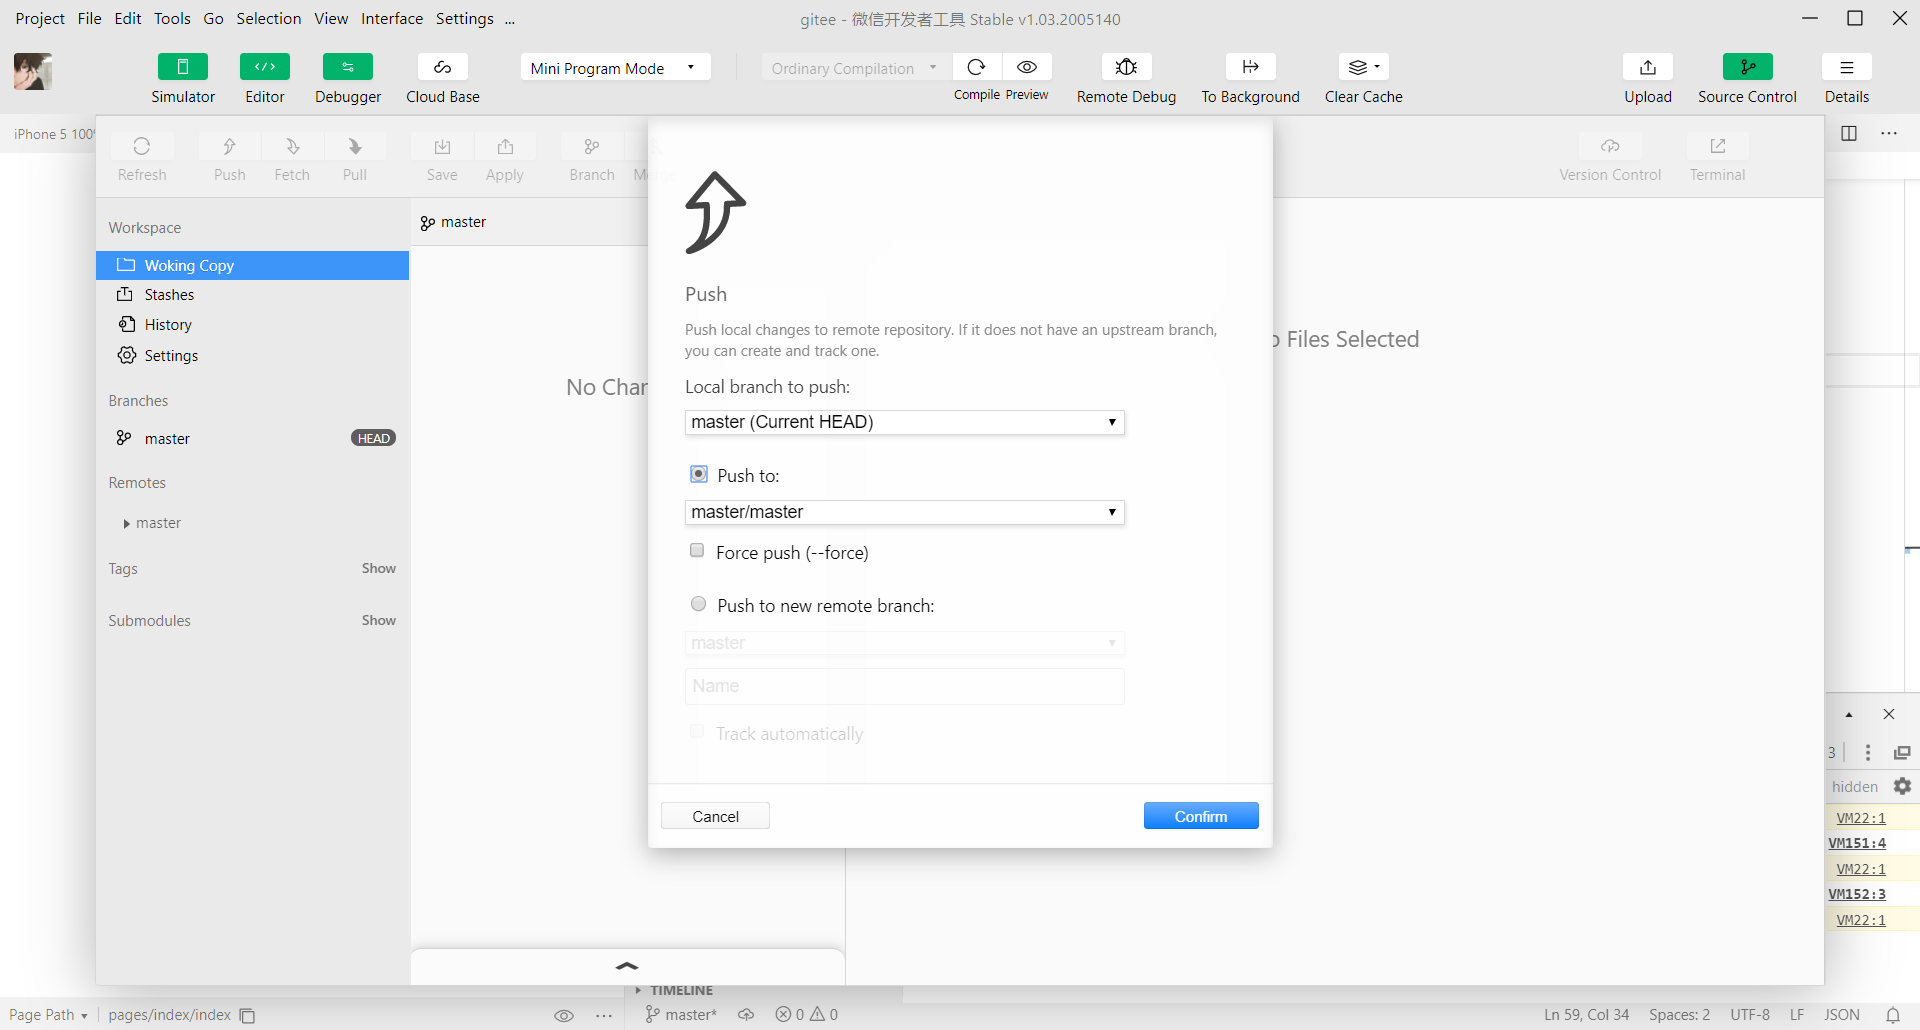Open the Simulator panel
This screenshot has height=1030, width=1920.
click(x=183, y=67)
